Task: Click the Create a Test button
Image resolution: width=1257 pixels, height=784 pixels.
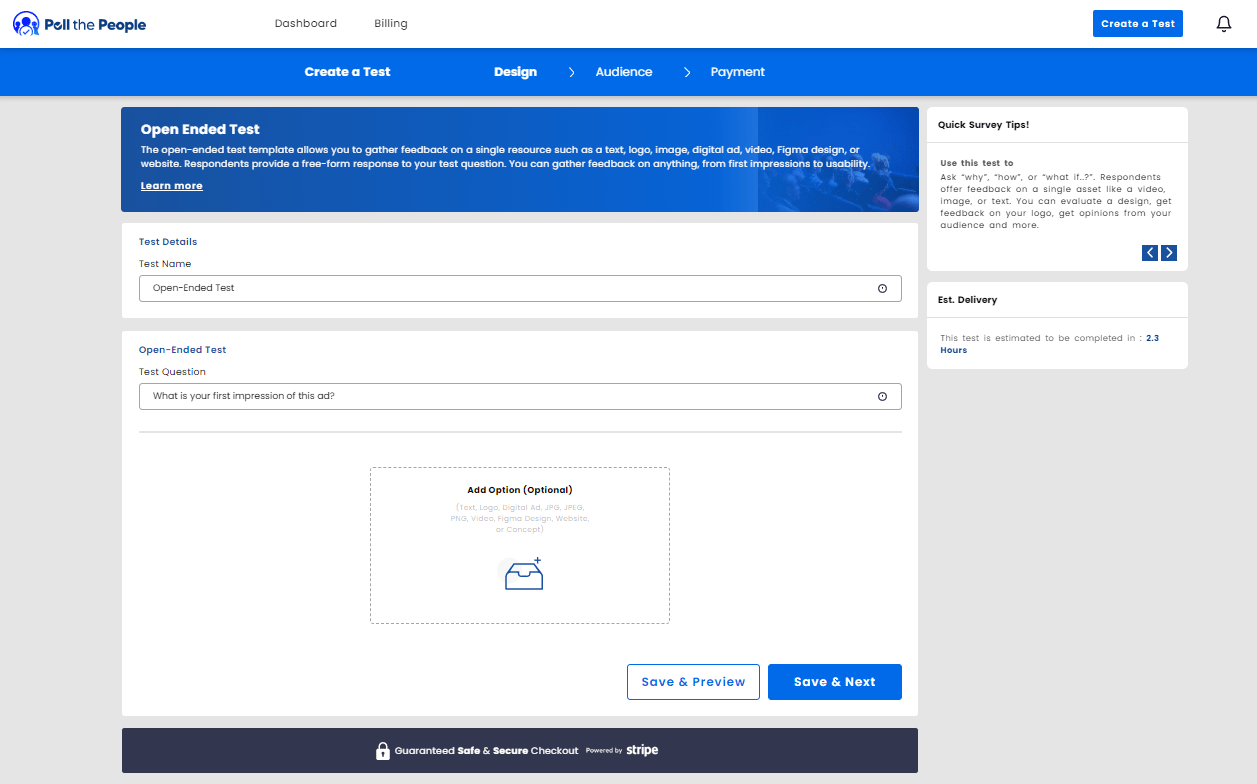Action: click(x=1137, y=22)
